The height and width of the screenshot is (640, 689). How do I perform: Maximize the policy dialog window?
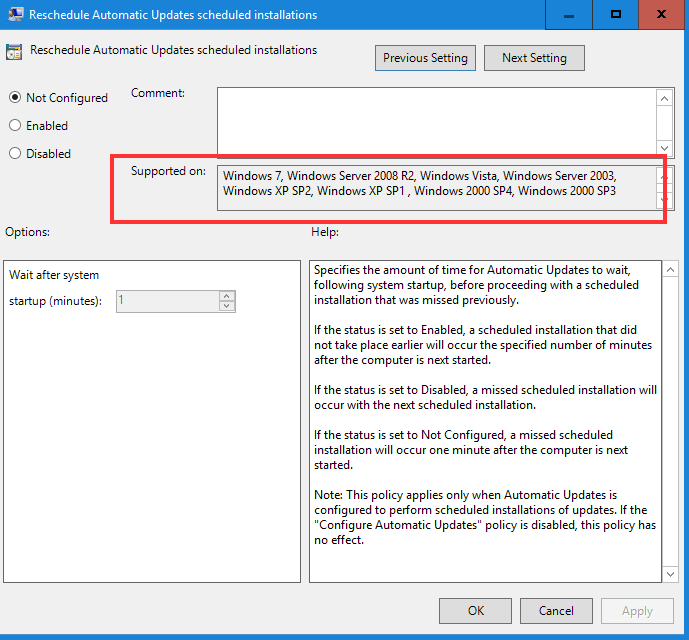(616, 15)
